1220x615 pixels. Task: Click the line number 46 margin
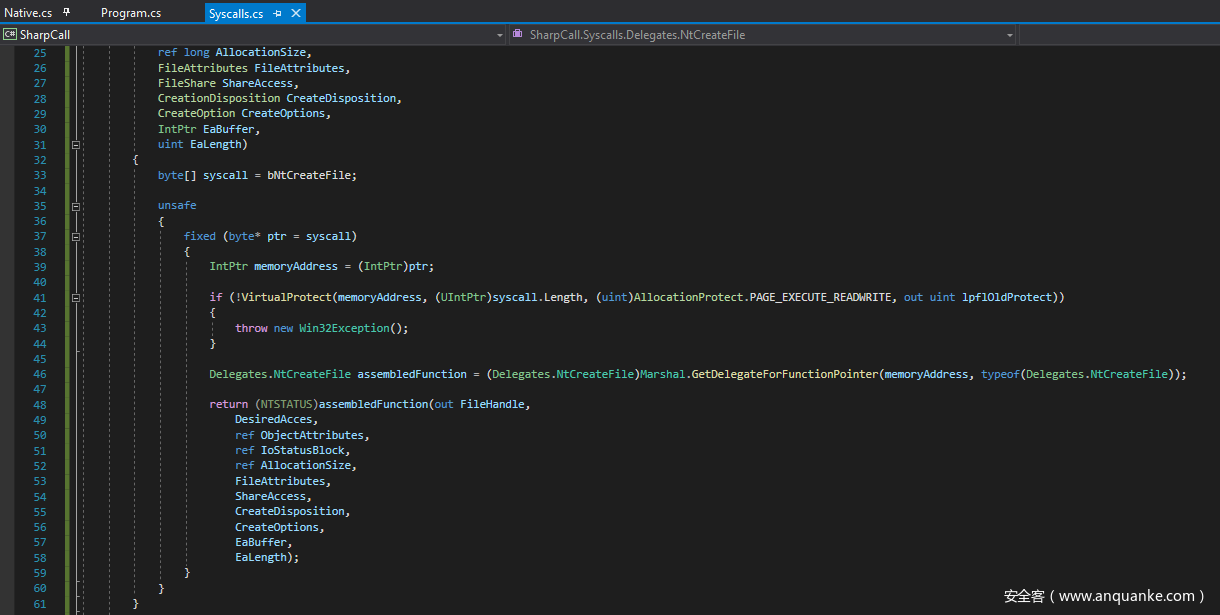(x=39, y=374)
